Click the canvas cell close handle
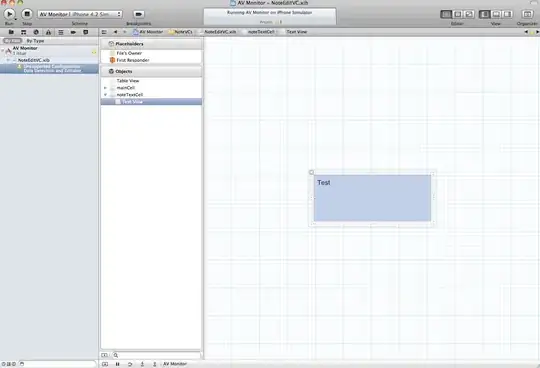 point(311,172)
